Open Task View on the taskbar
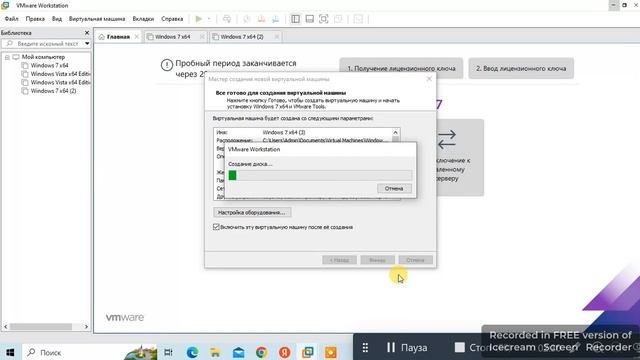640x360 pixels. coord(168,352)
